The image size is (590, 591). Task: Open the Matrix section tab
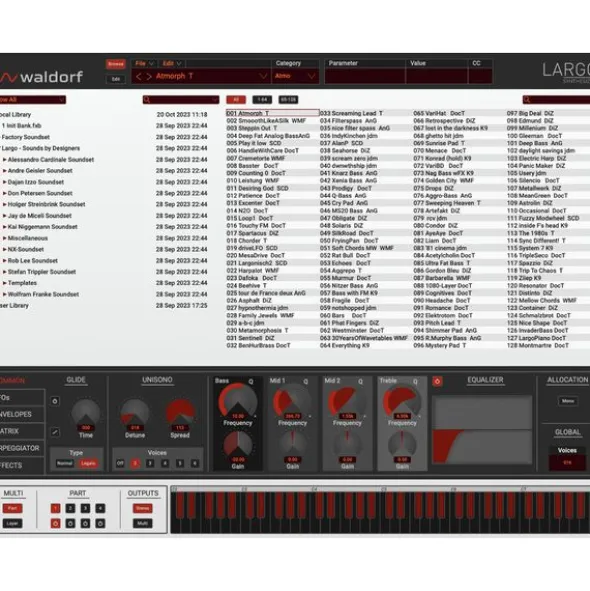pos(22,431)
